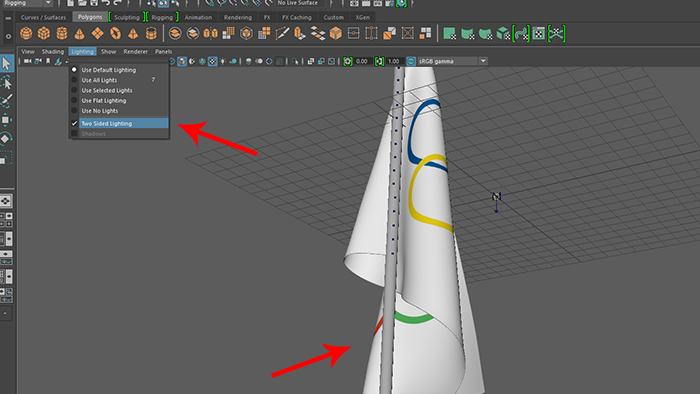The height and width of the screenshot is (394, 700).
Task: Click the Planar UV mapping shelf icon
Action: (x=449, y=33)
